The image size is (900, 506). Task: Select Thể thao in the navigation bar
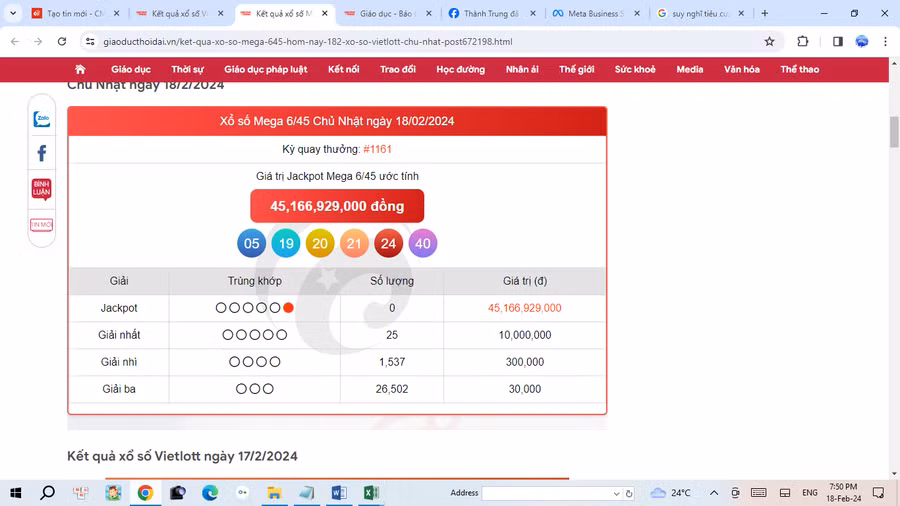click(x=799, y=70)
